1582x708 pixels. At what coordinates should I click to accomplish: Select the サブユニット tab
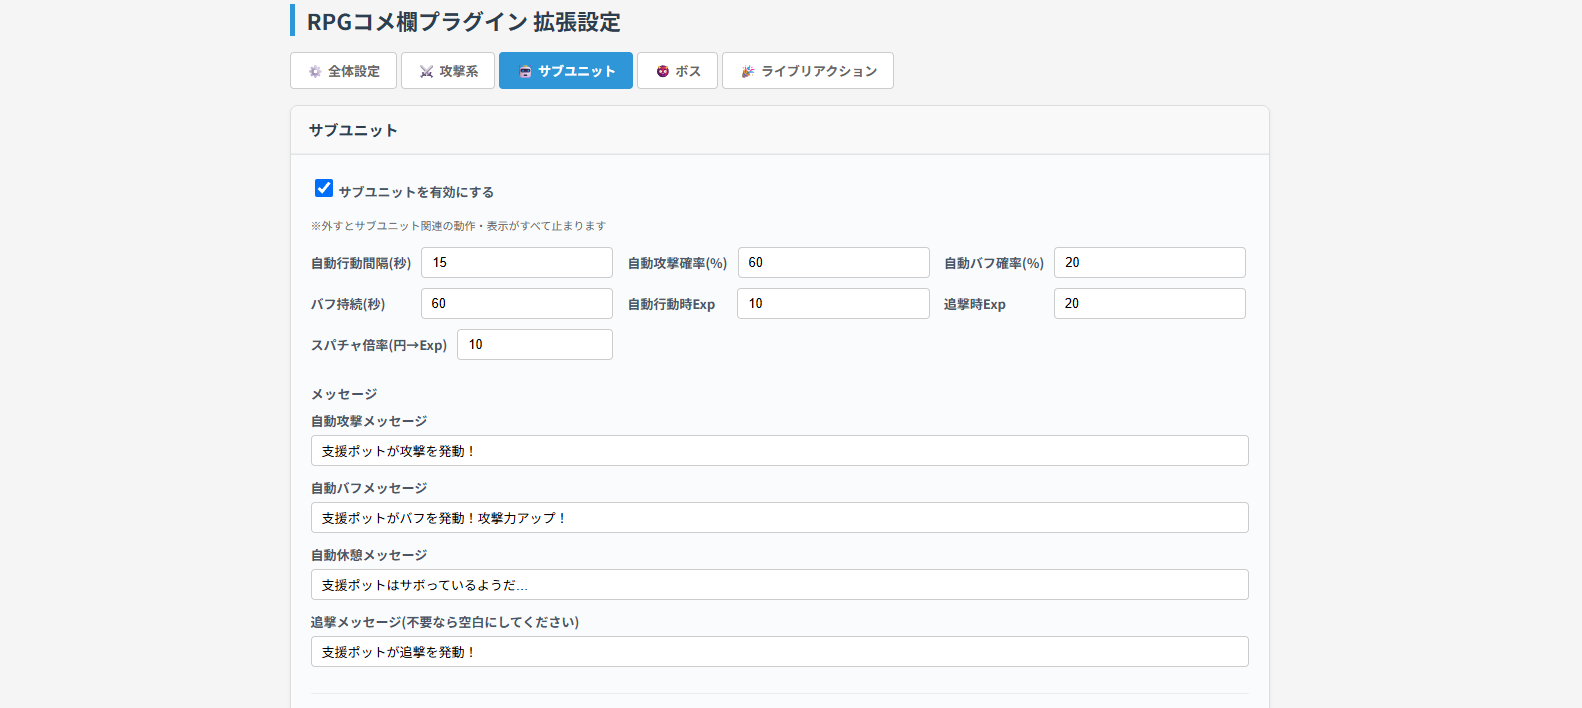(x=566, y=71)
